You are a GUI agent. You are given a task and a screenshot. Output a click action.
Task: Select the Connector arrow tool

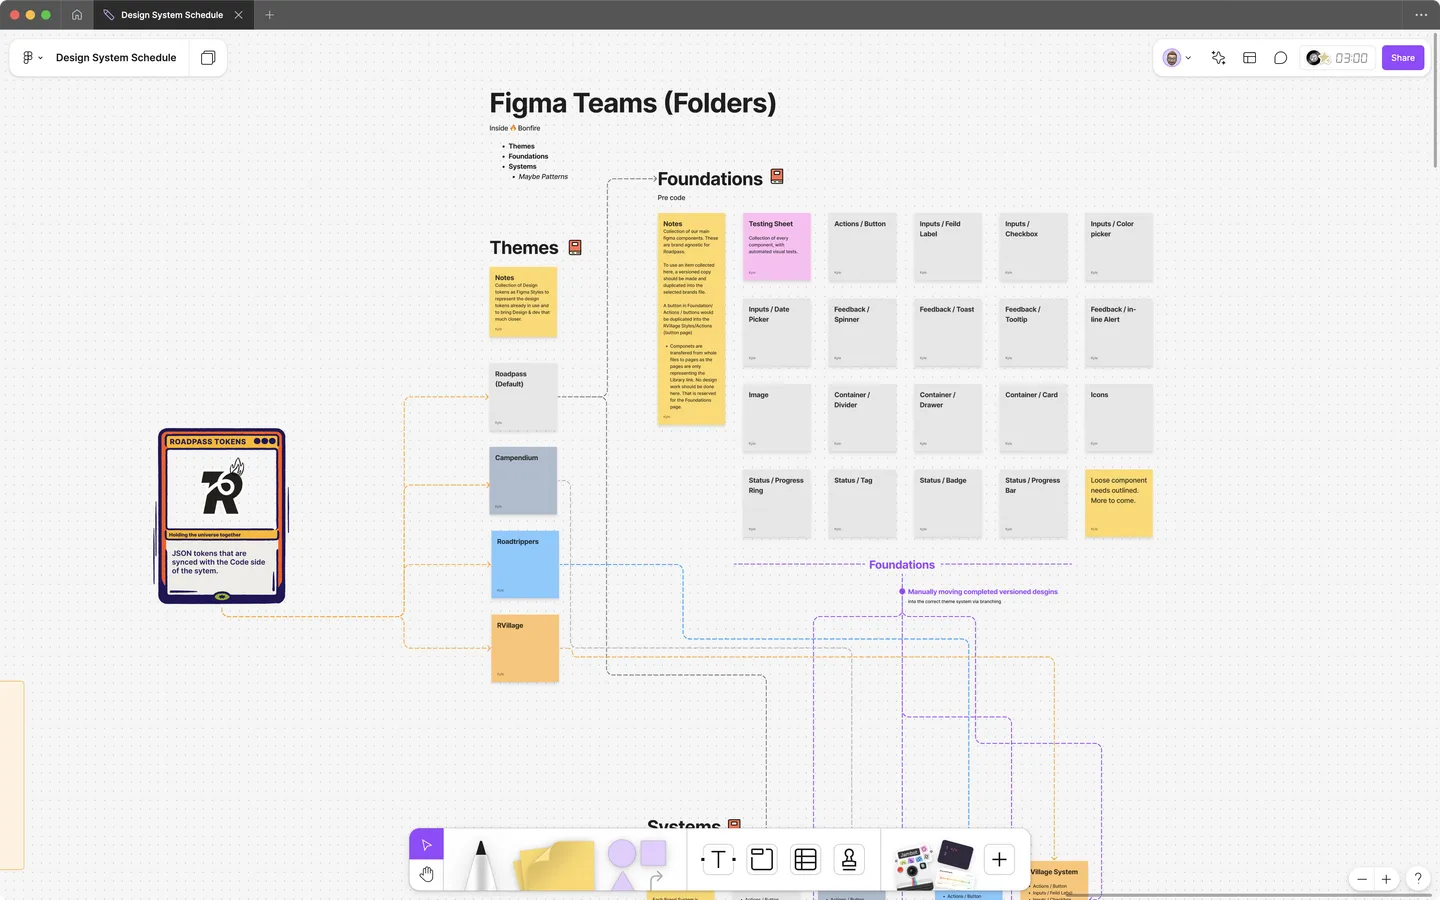click(x=656, y=879)
